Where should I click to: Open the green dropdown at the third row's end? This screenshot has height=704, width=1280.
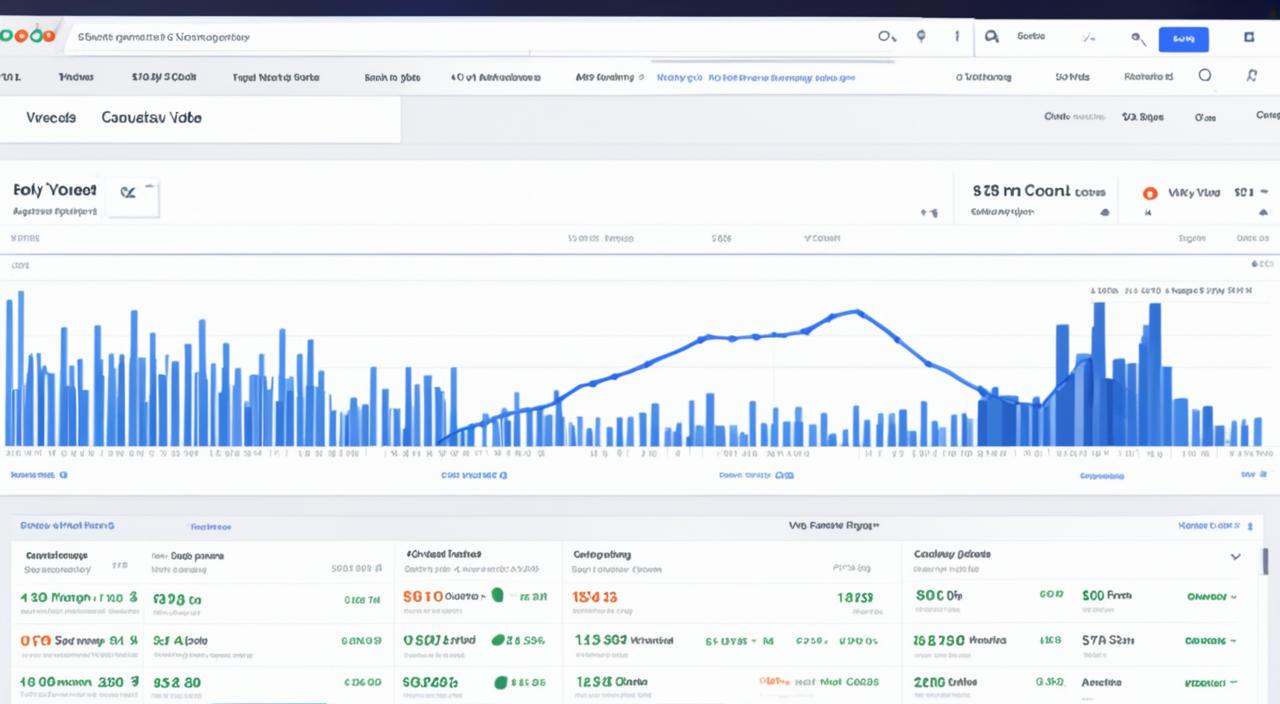point(1209,682)
